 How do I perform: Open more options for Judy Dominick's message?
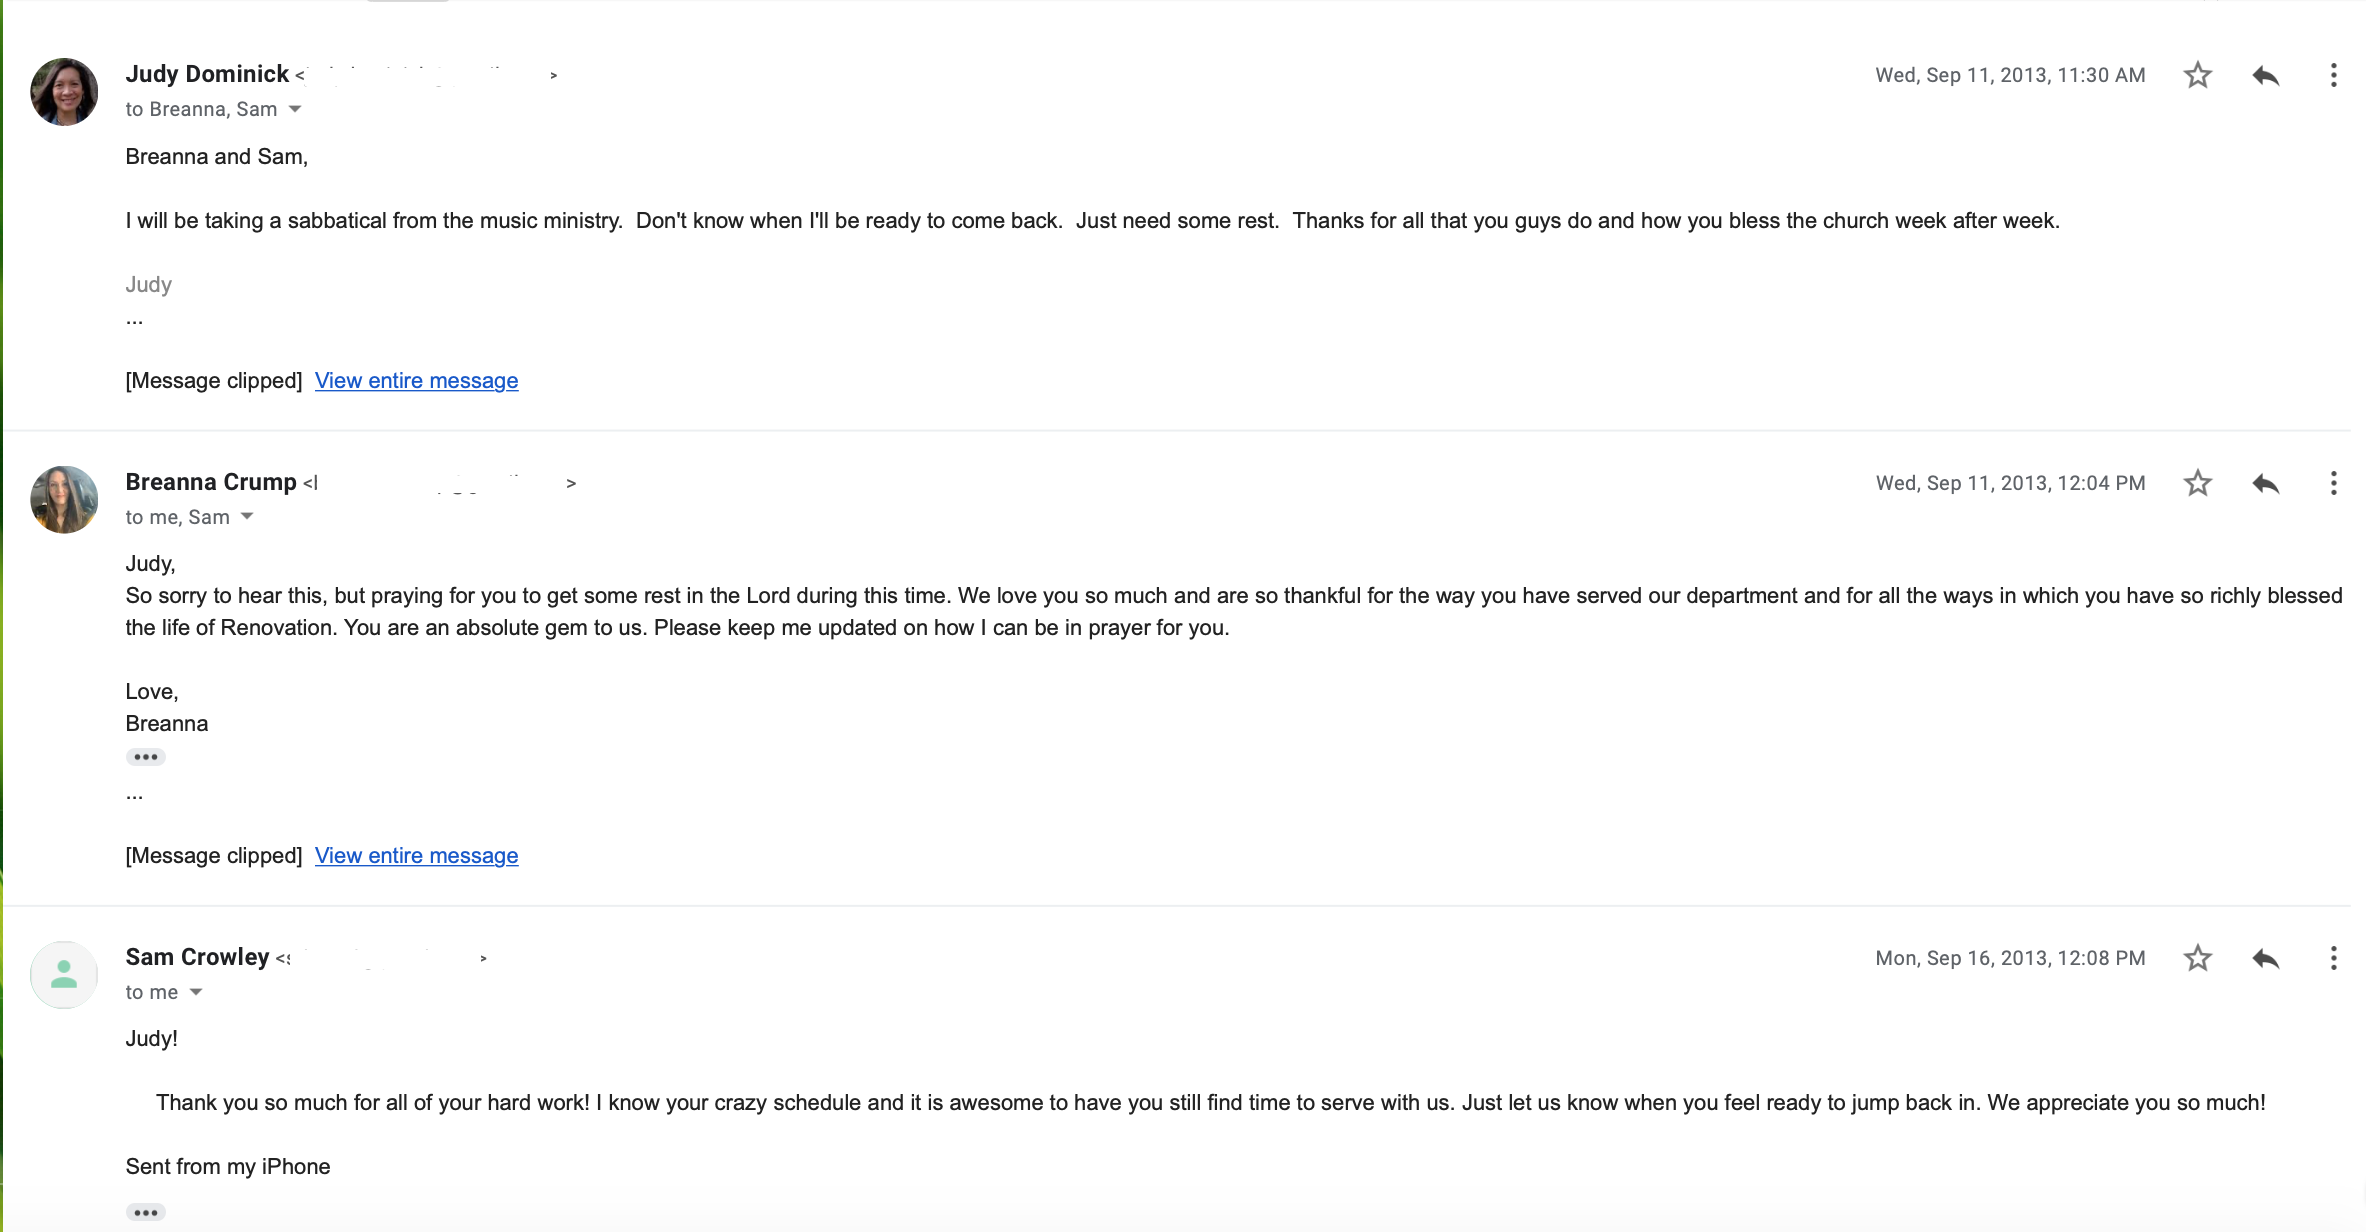(x=2333, y=75)
